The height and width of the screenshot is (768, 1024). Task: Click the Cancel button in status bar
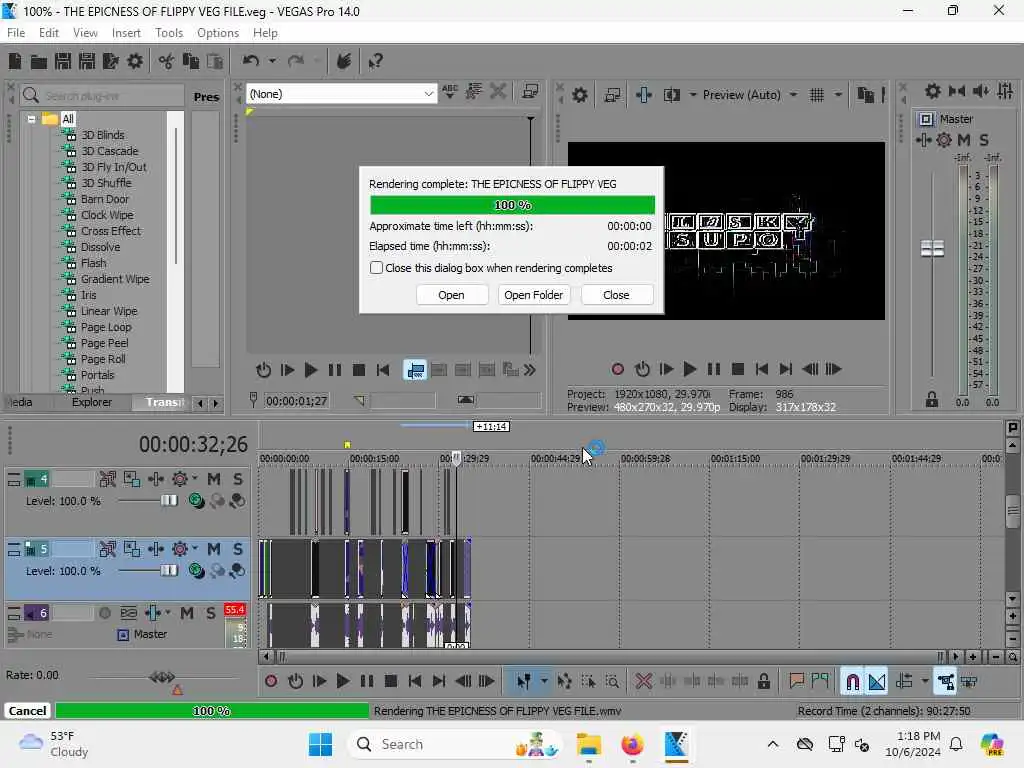point(27,711)
